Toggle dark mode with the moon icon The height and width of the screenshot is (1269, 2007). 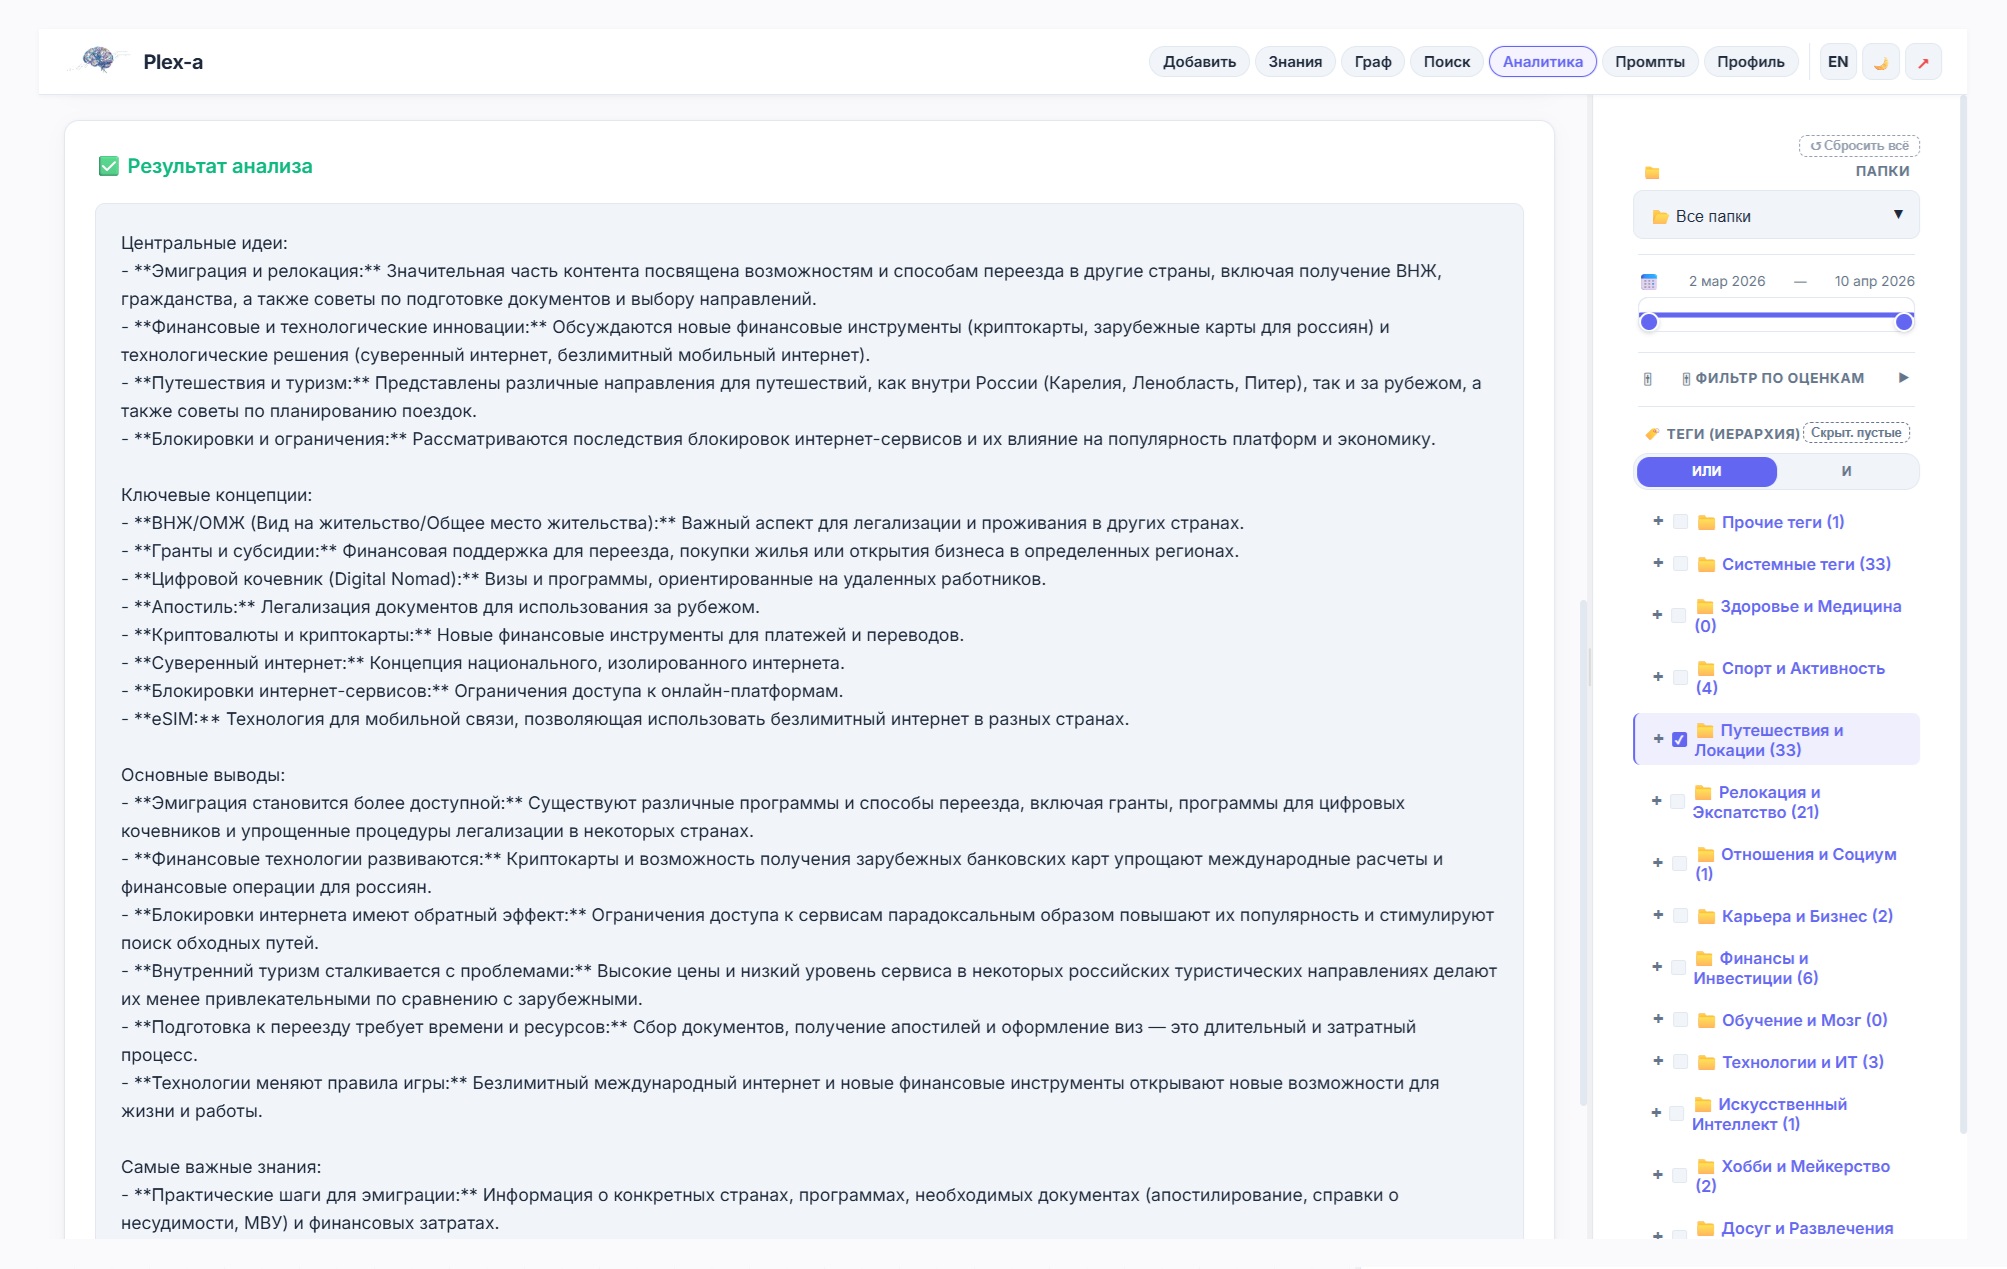coord(1880,61)
